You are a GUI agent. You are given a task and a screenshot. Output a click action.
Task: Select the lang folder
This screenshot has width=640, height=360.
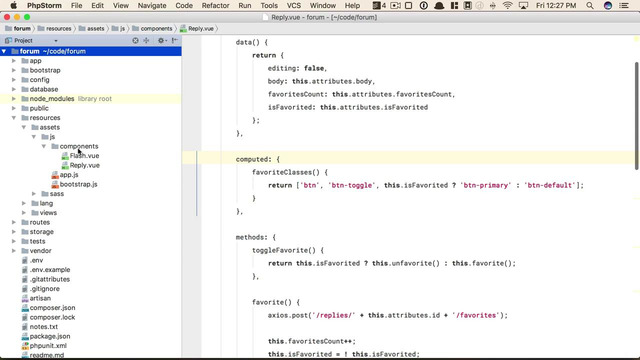(42, 203)
